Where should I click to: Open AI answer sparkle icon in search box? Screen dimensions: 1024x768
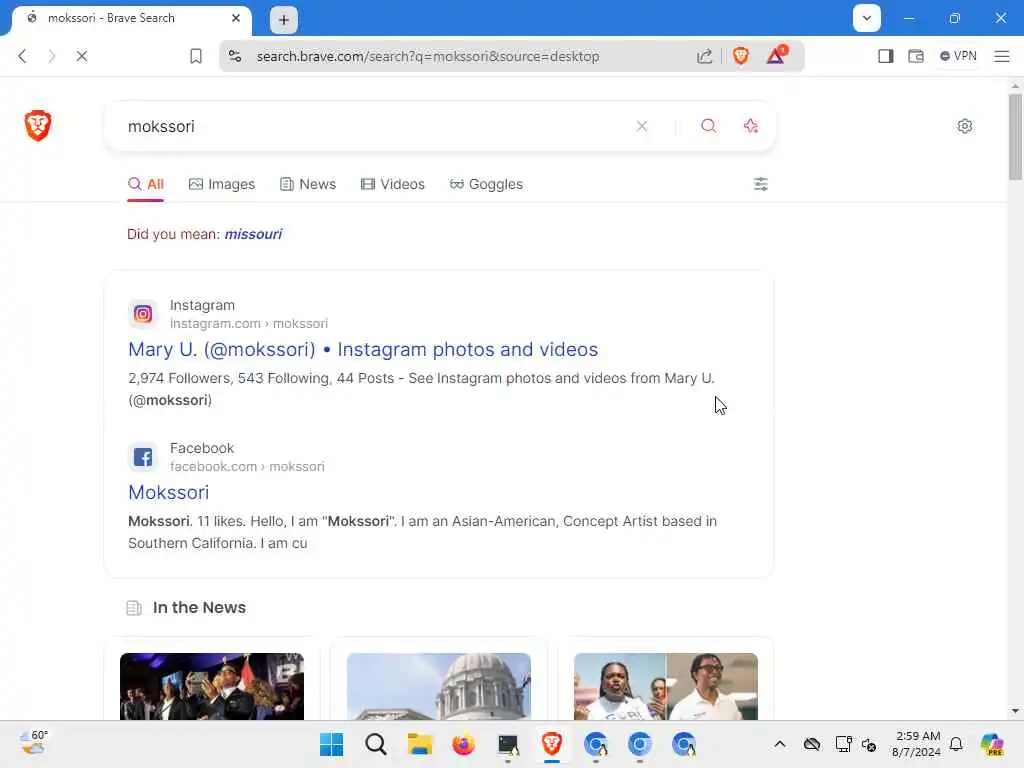coord(751,126)
